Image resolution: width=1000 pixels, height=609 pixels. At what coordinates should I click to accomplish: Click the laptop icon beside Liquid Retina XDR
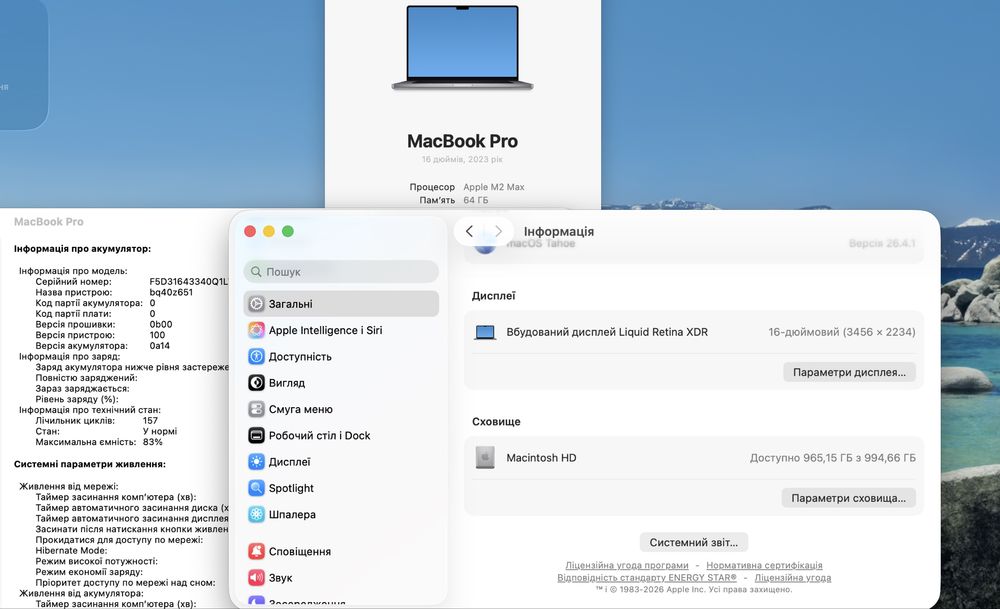click(x=485, y=332)
